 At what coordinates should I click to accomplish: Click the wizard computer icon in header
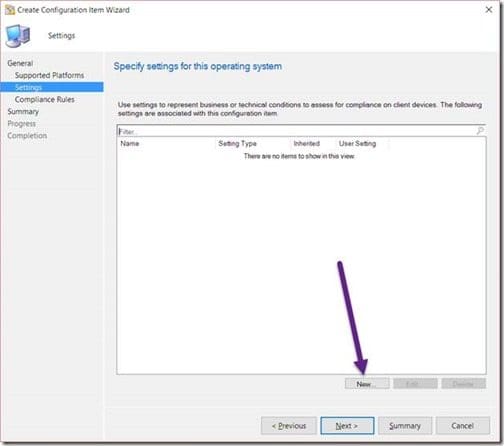[18, 36]
